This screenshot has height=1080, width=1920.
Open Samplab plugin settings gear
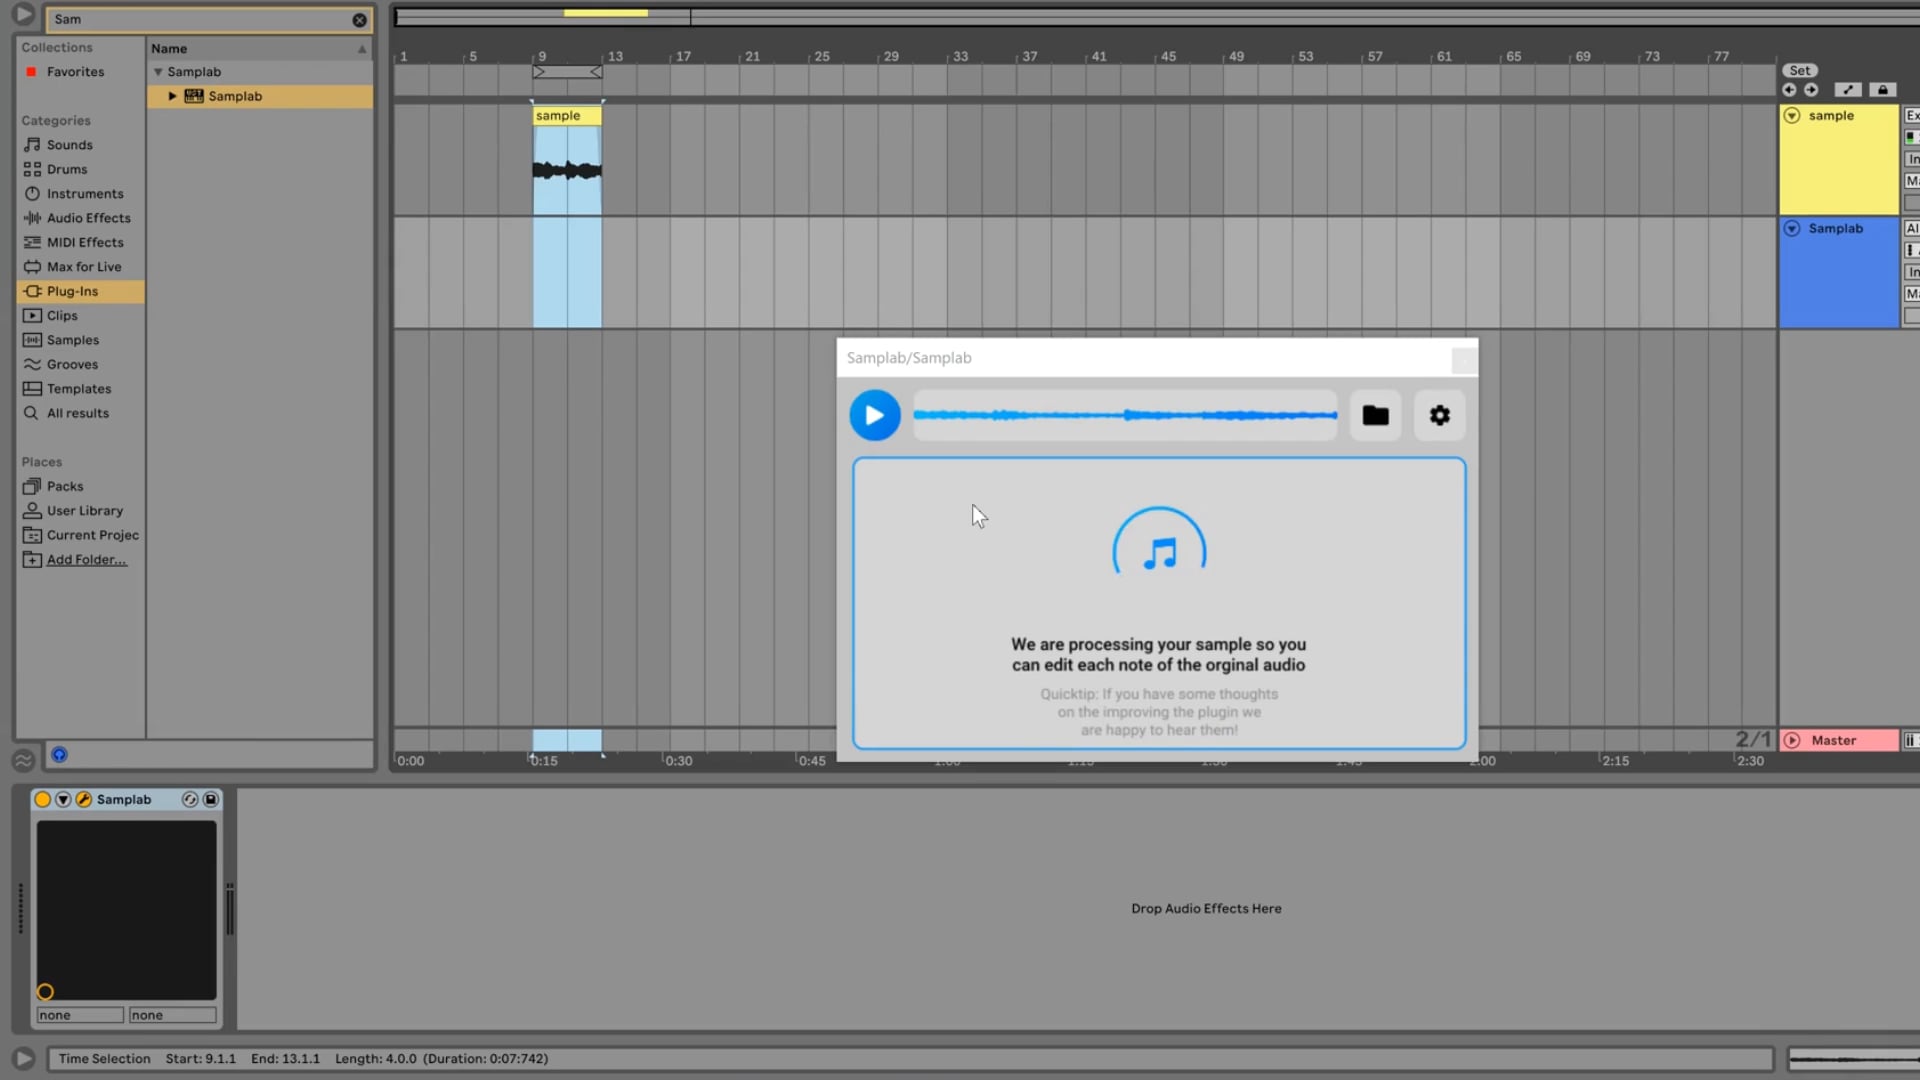[1440, 415]
